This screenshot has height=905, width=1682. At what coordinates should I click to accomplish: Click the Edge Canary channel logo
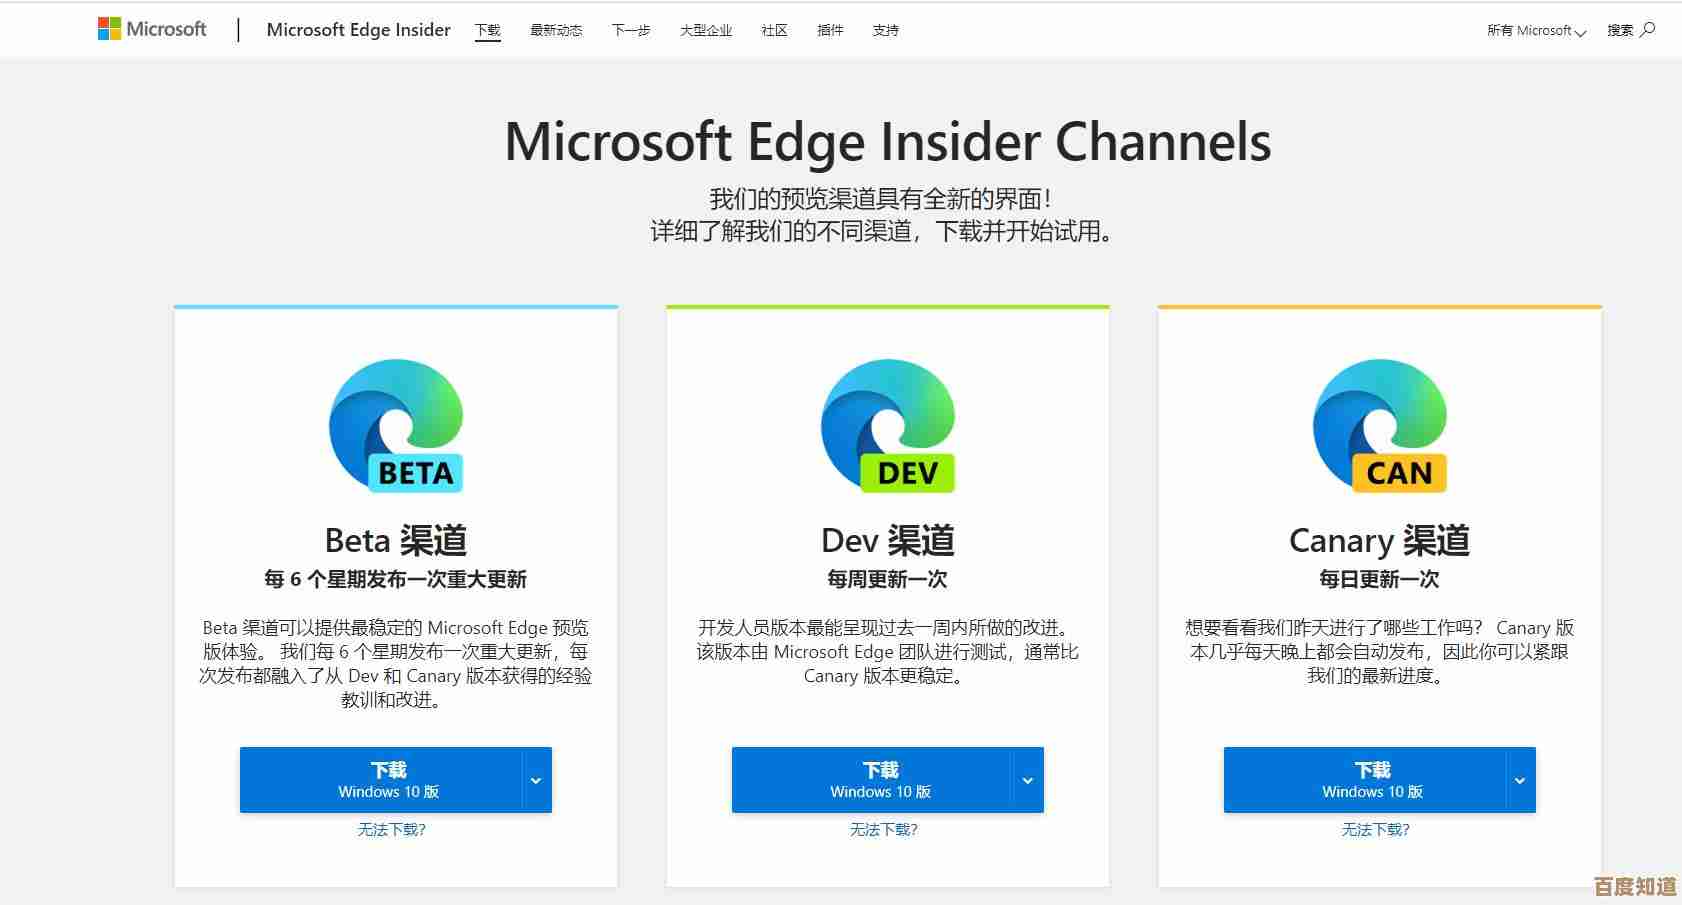[x=1379, y=426]
